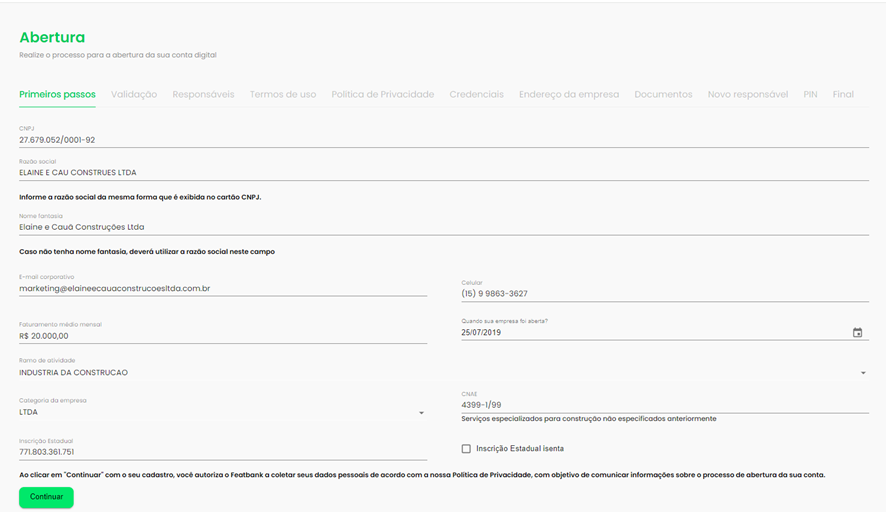
Task: Open the PIN tab
Action: (810, 94)
